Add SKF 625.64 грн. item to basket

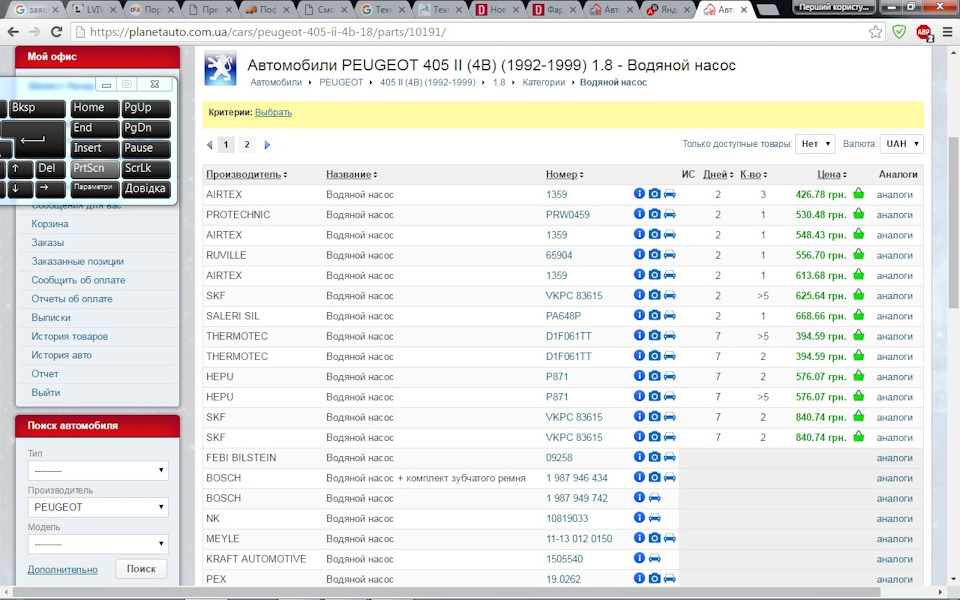pos(858,294)
